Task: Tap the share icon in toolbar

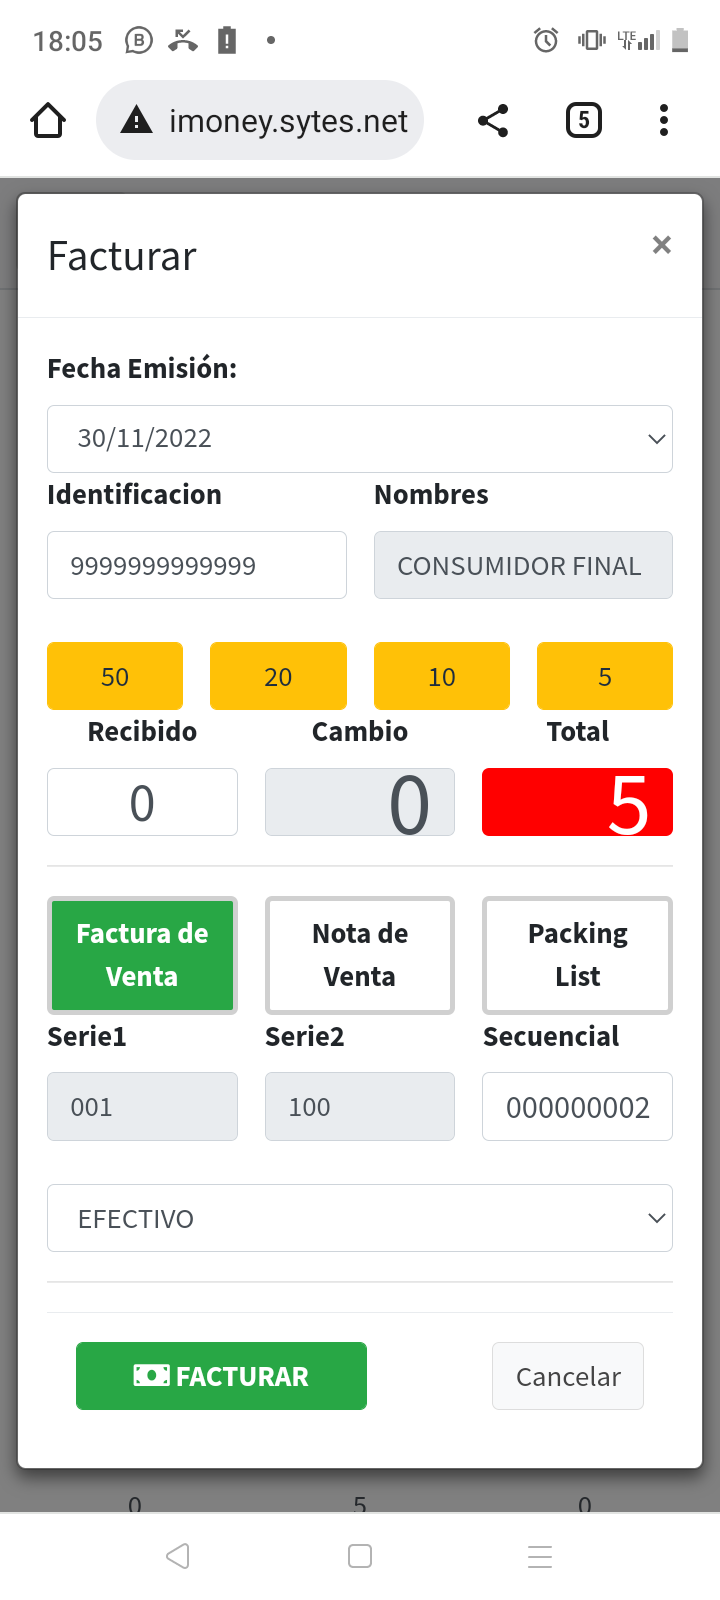Action: [x=493, y=121]
